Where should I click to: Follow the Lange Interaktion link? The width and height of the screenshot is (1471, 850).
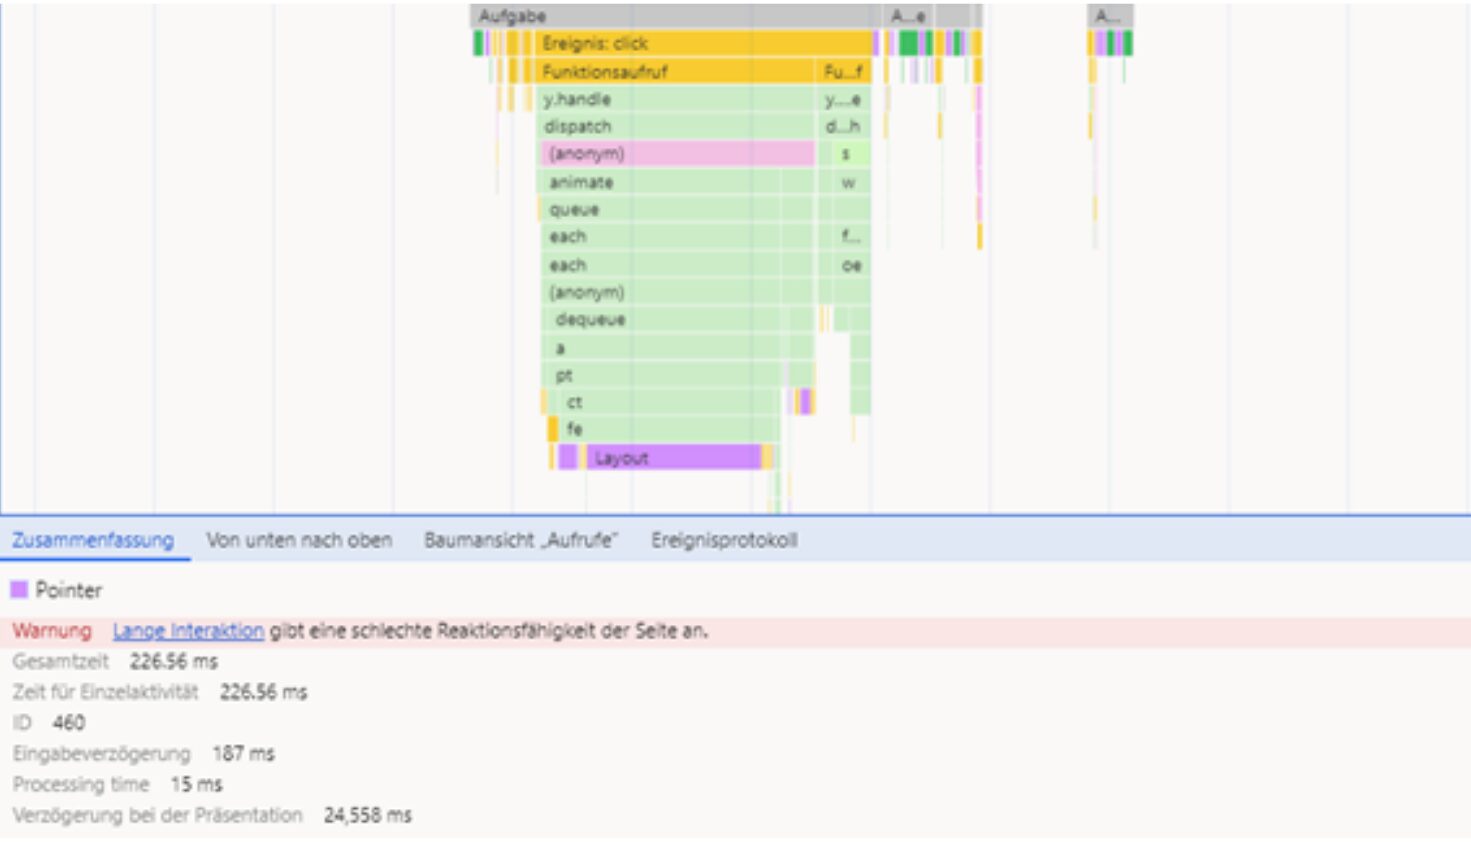click(188, 631)
